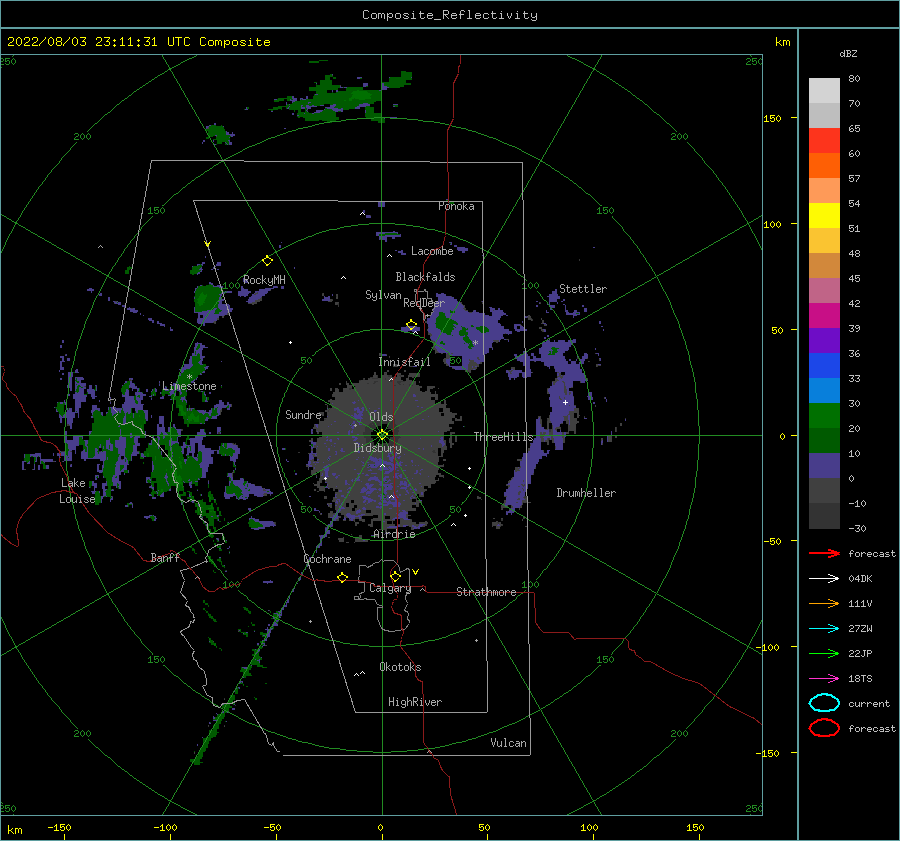The height and width of the screenshot is (841, 900).
Task: Click the dBZ legend heading
Action: pos(848,54)
